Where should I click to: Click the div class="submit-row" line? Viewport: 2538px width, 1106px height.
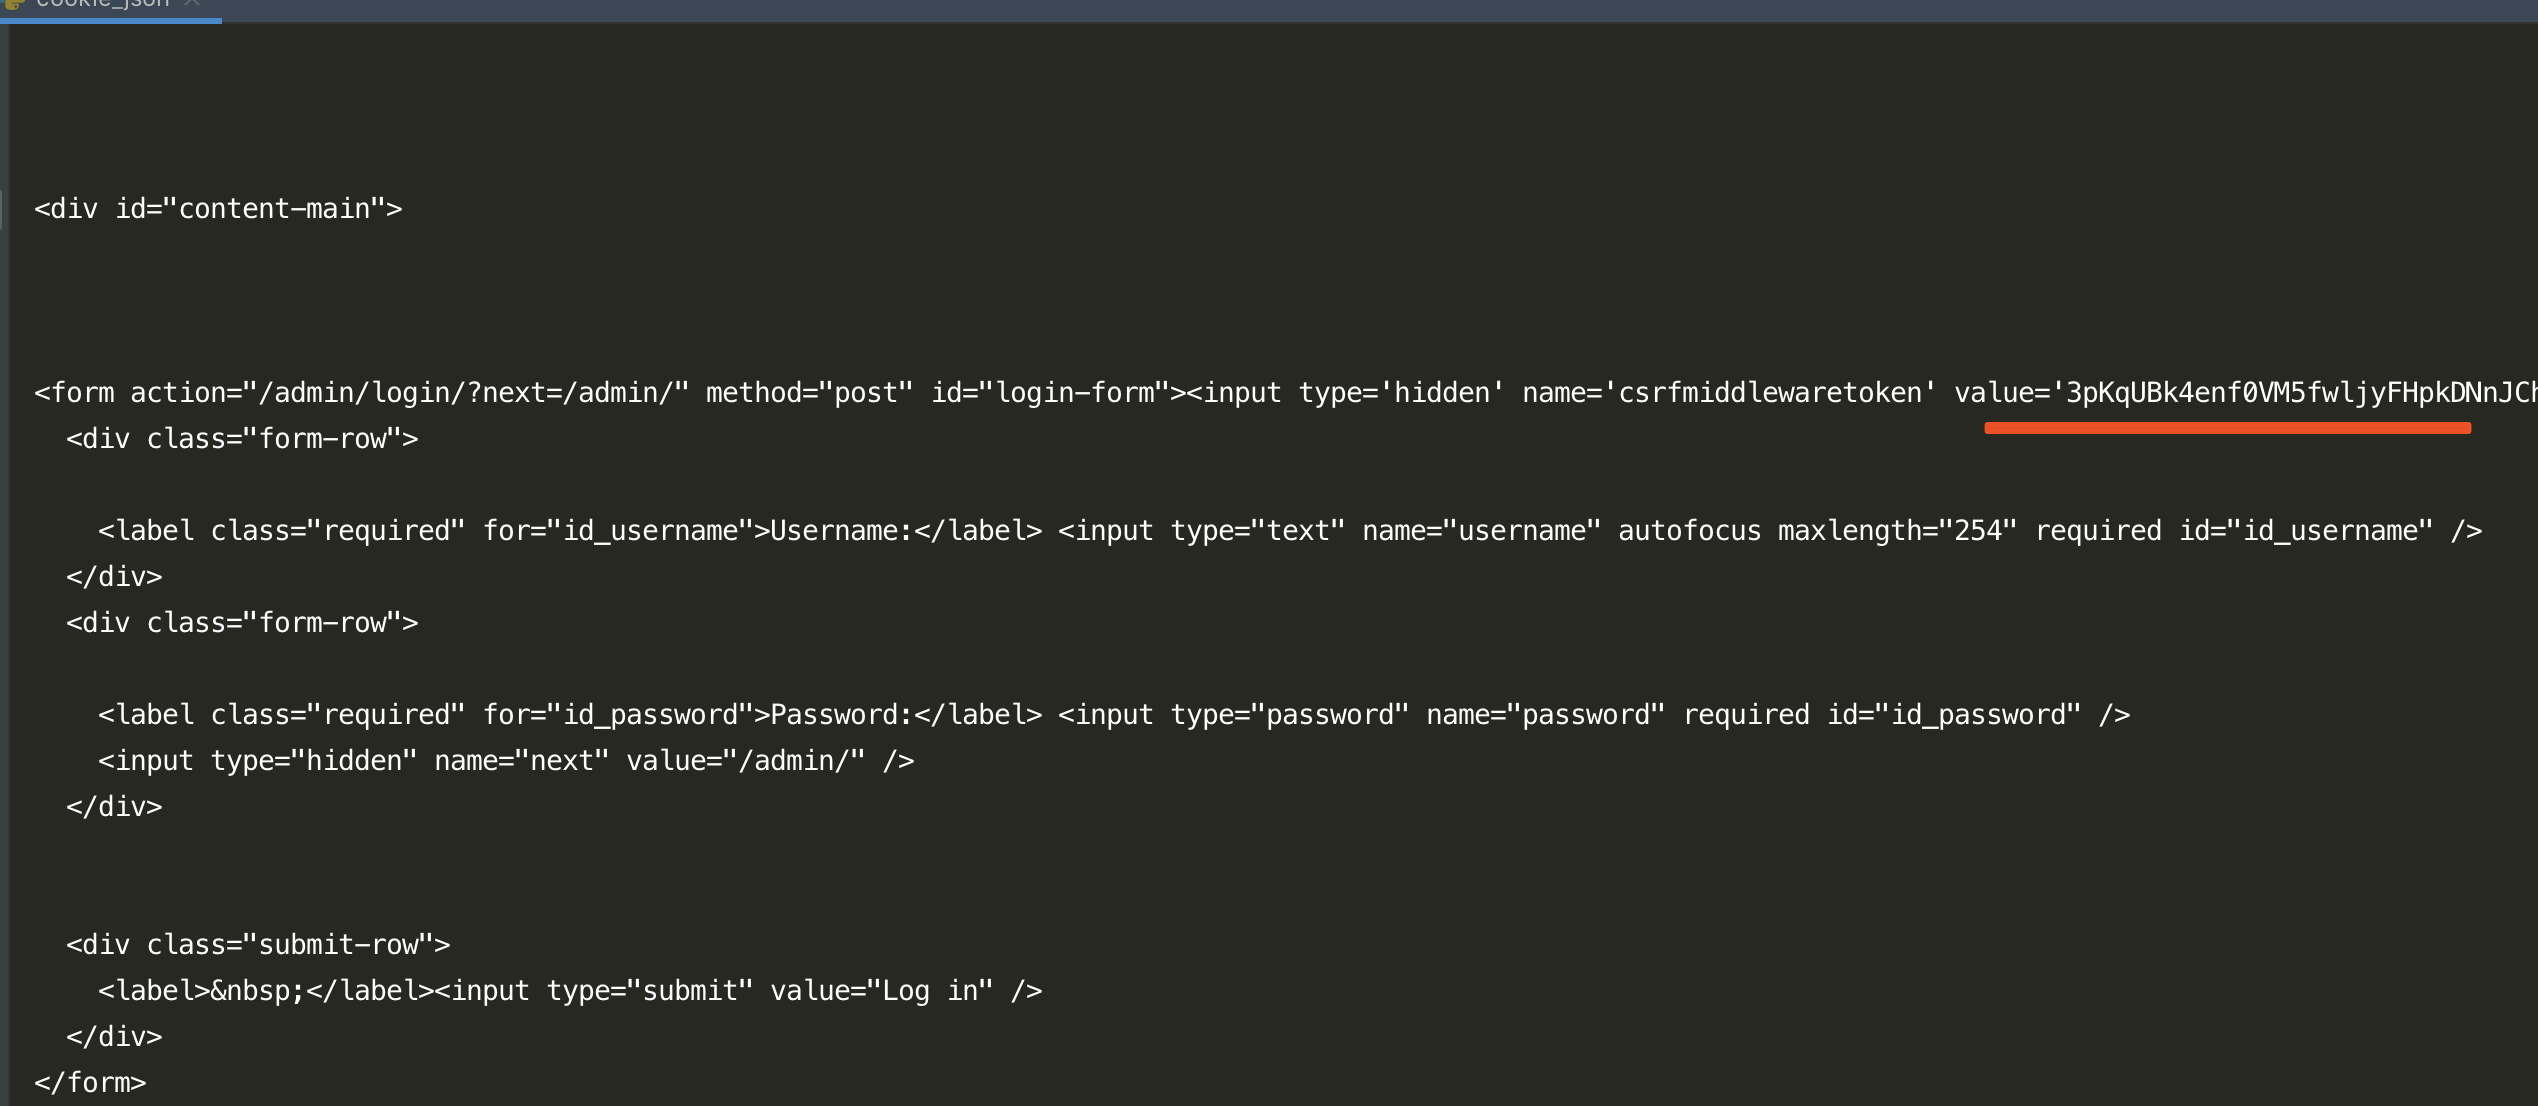coord(258,945)
